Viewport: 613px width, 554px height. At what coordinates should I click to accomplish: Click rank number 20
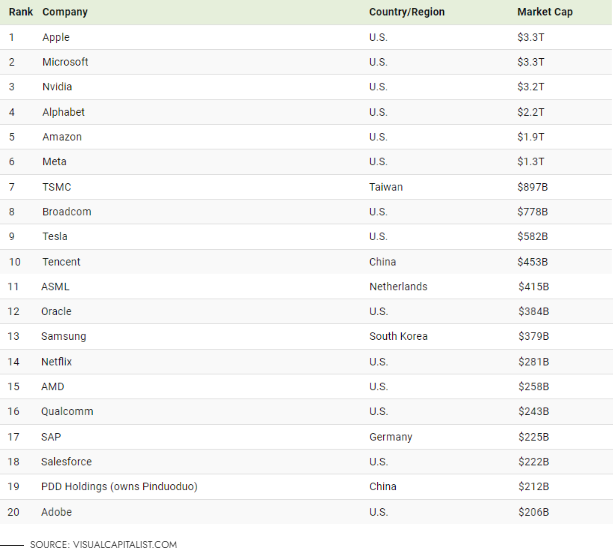pyautogui.click(x=15, y=511)
